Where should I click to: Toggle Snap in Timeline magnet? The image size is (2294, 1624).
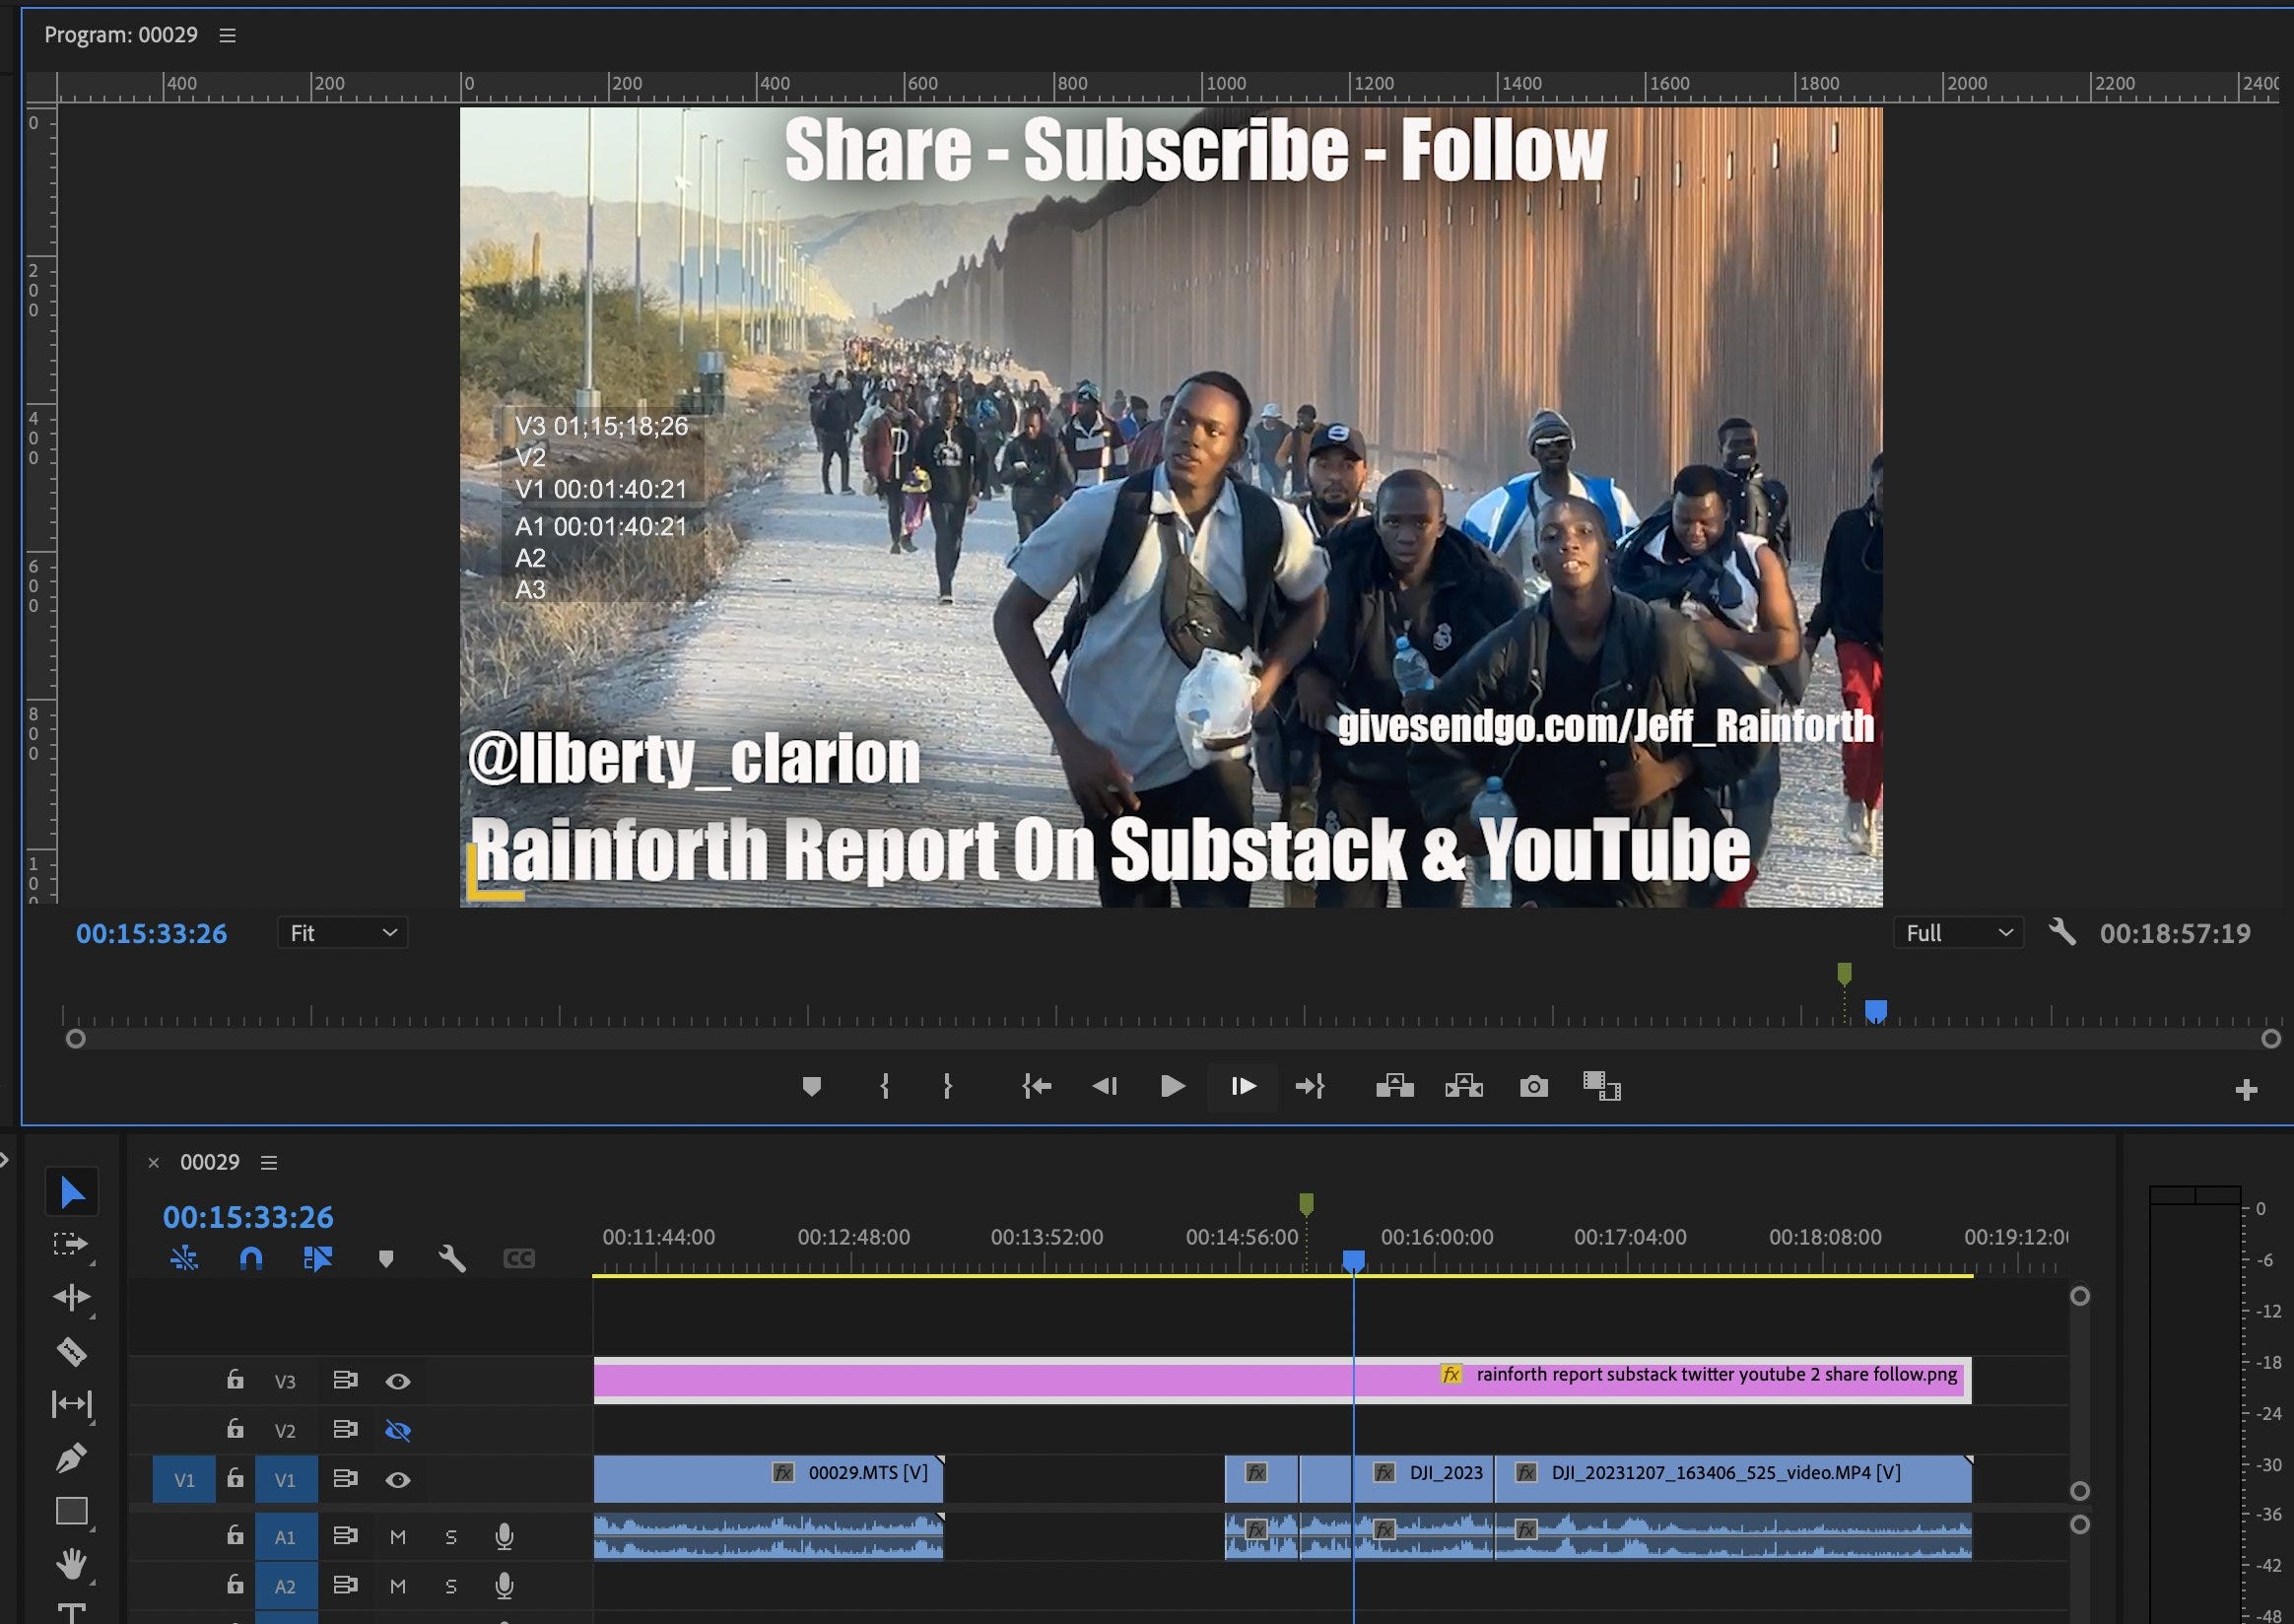pos(251,1258)
